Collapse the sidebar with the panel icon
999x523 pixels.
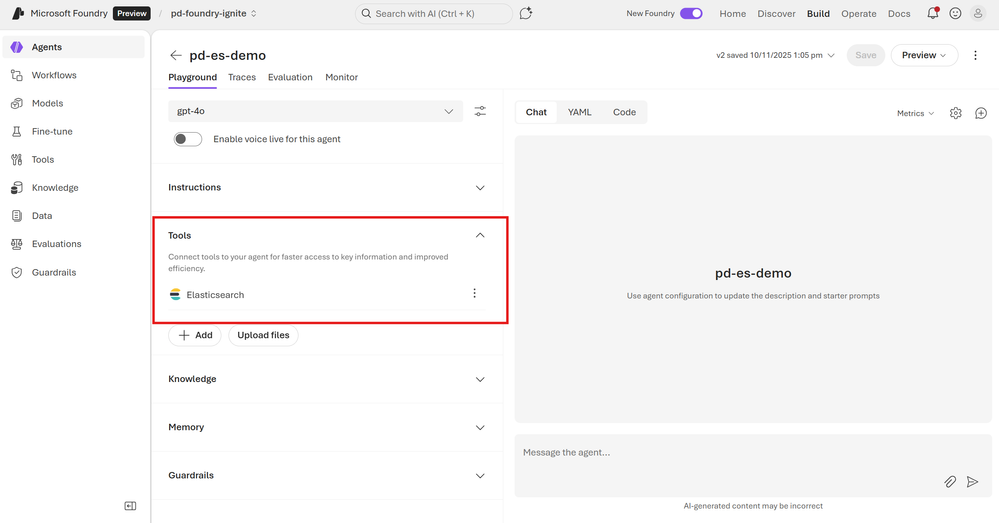pyautogui.click(x=130, y=506)
